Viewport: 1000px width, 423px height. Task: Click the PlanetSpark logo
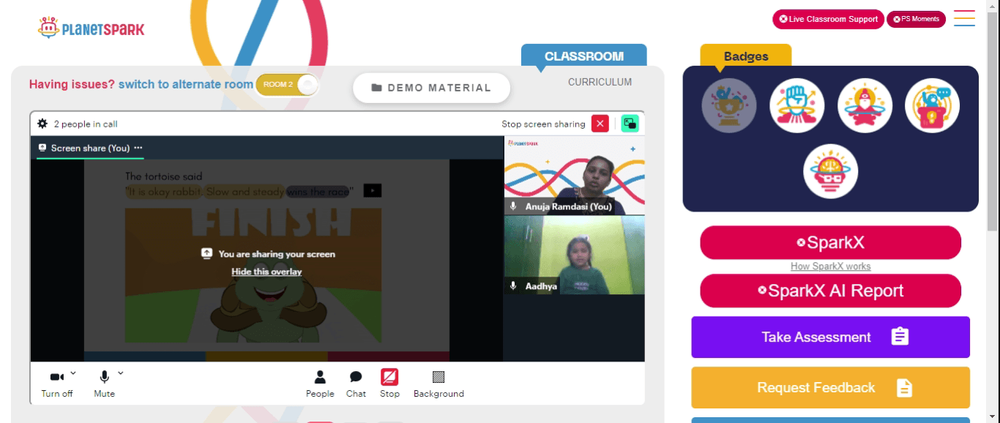tap(91, 27)
